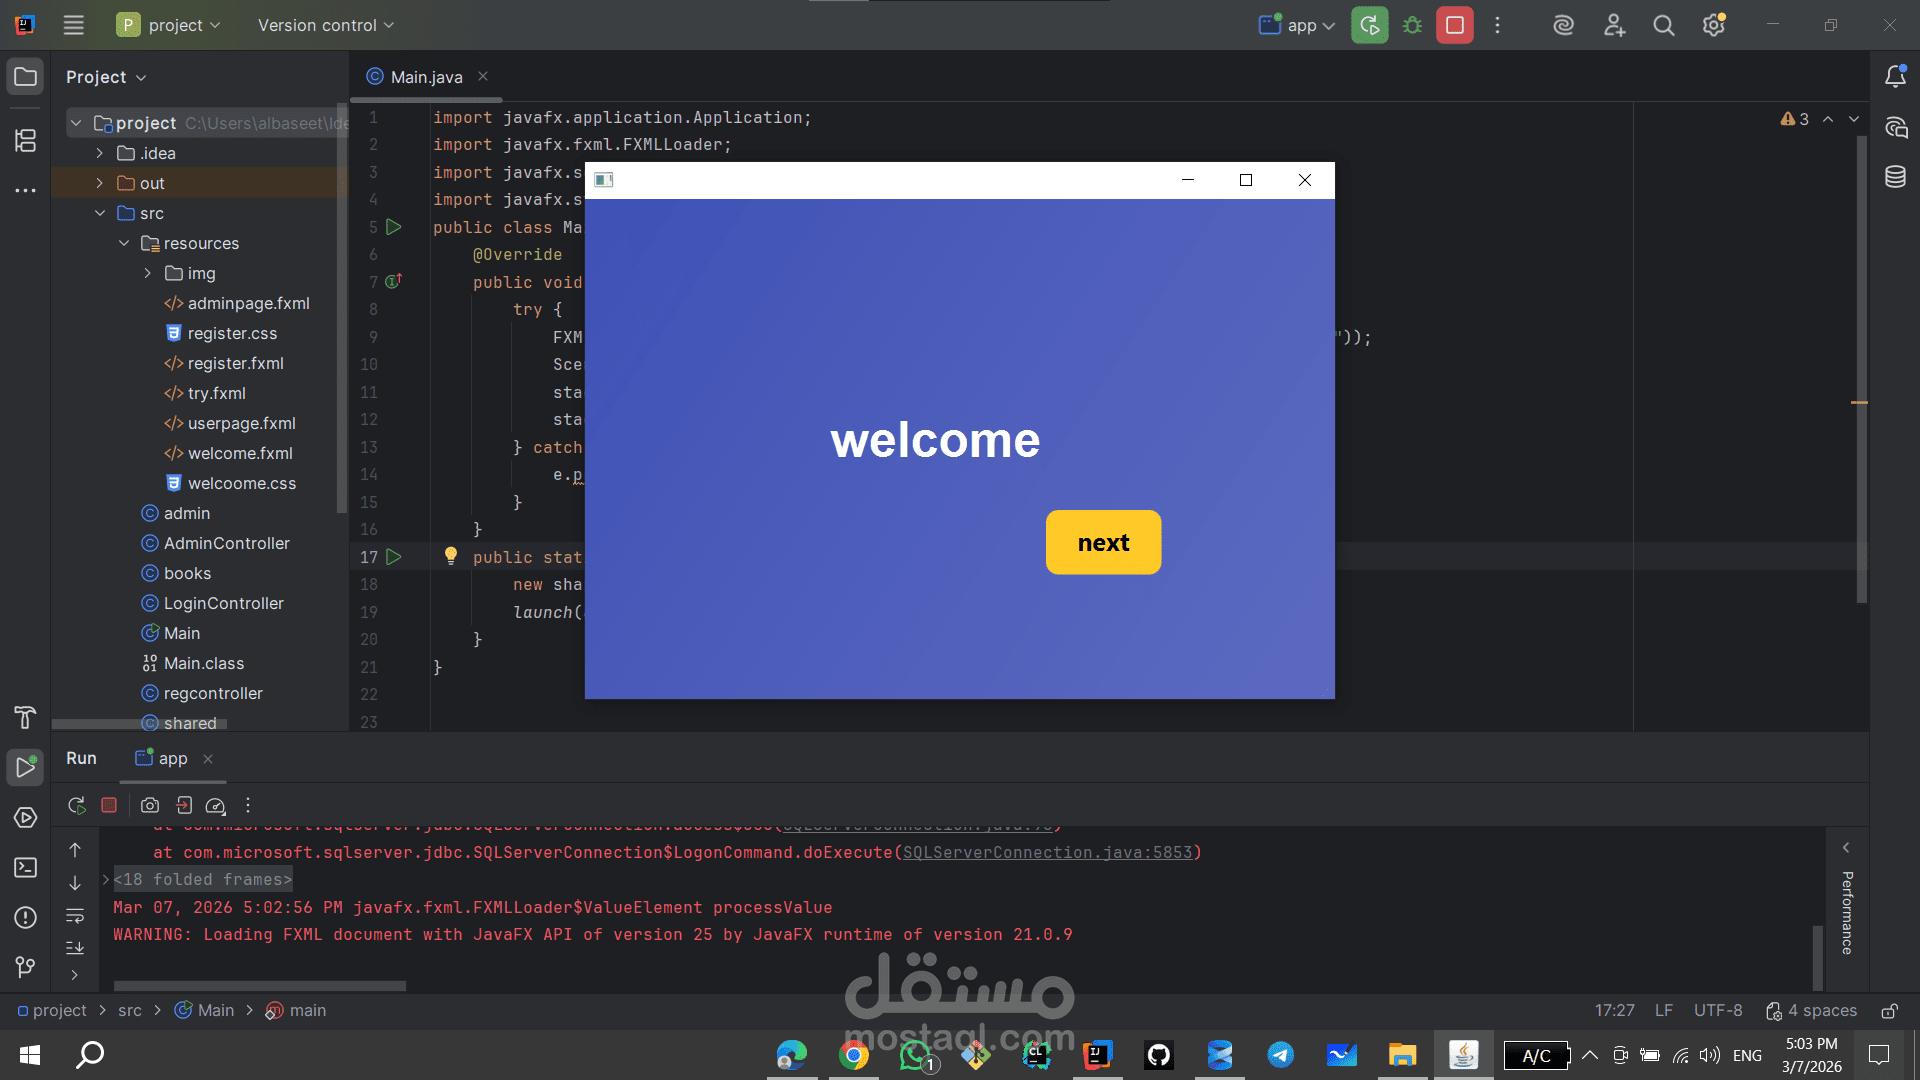Image resolution: width=1920 pixels, height=1080 pixels.
Task: Toggle soft-wrap in the Run console
Action: [x=75, y=916]
